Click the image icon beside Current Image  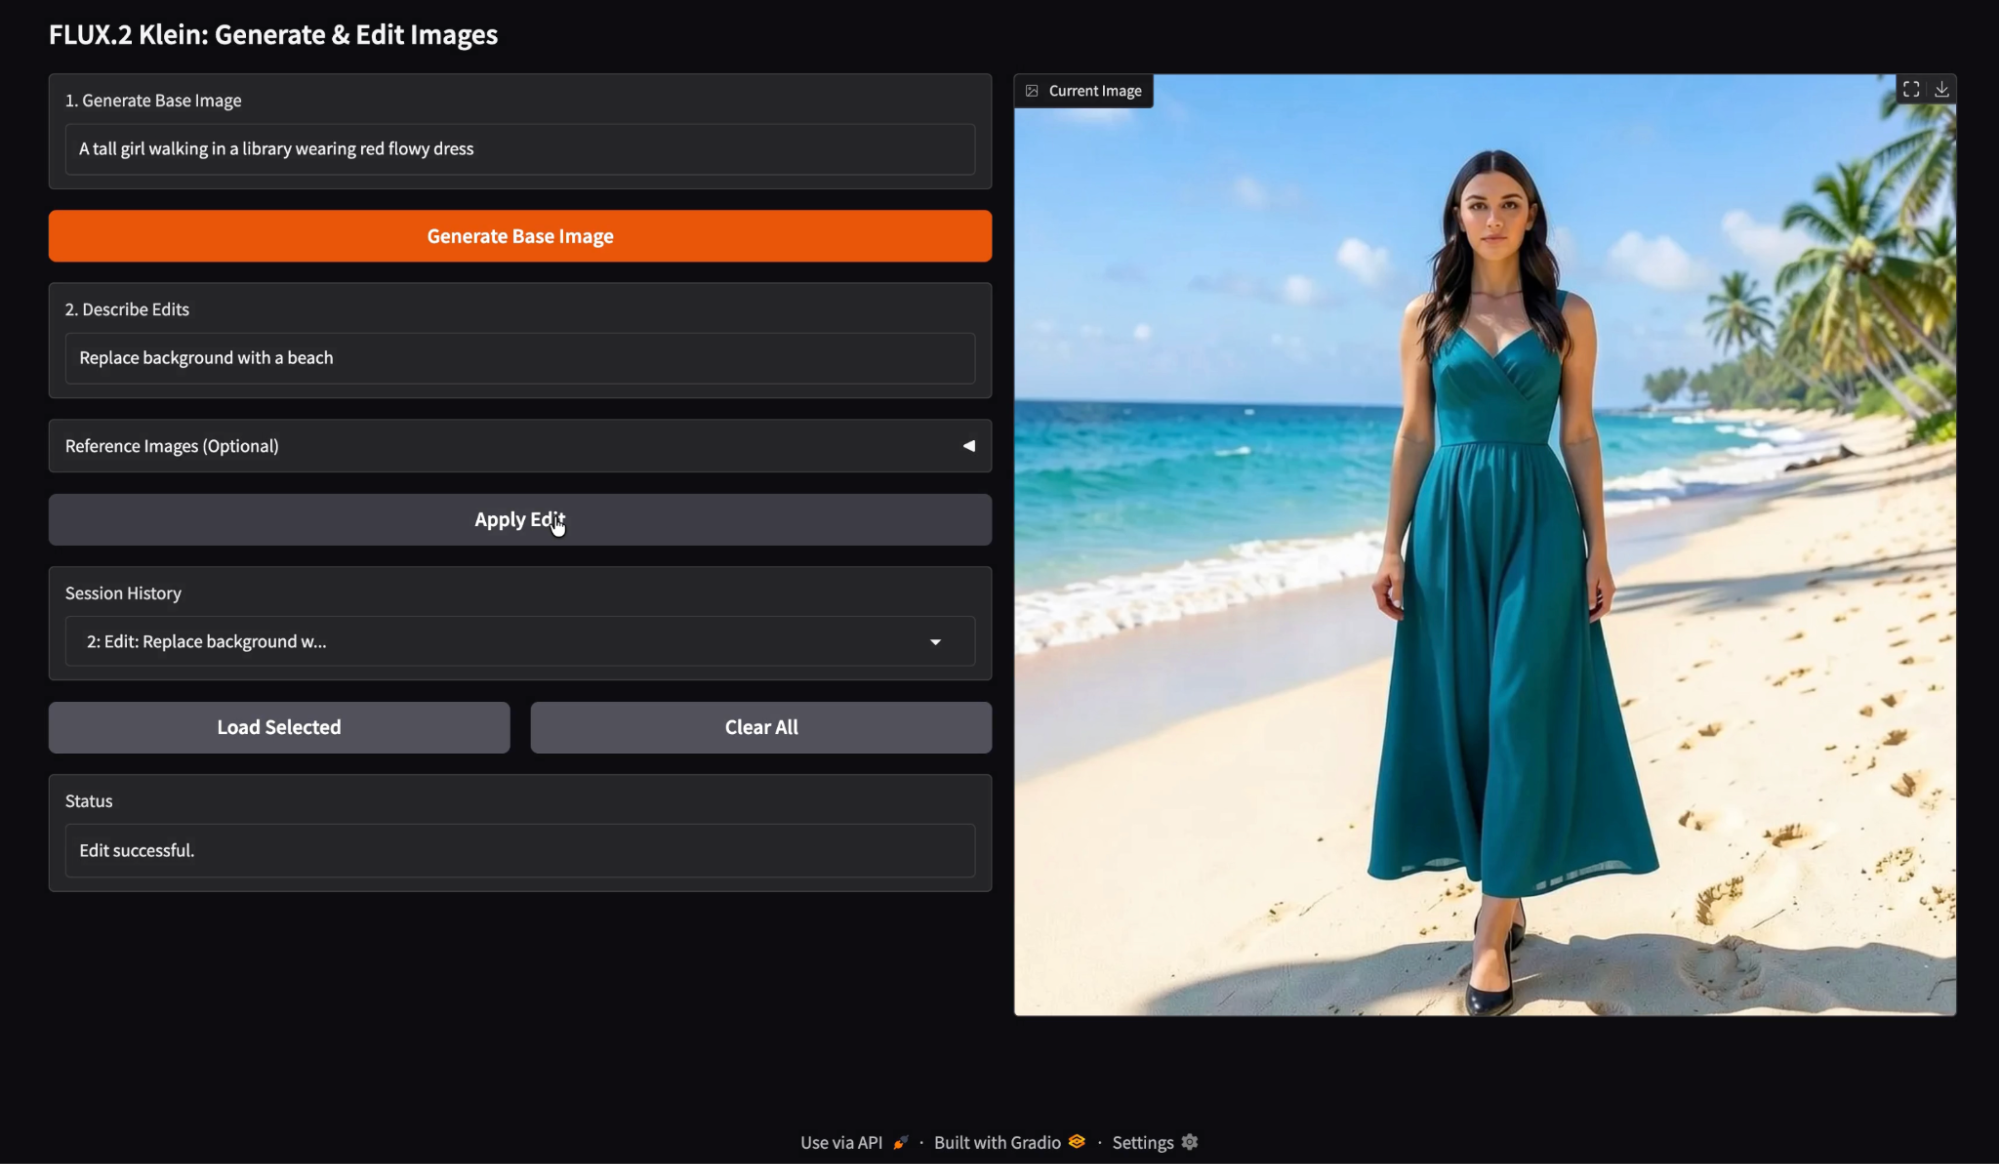[x=1032, y=91]
